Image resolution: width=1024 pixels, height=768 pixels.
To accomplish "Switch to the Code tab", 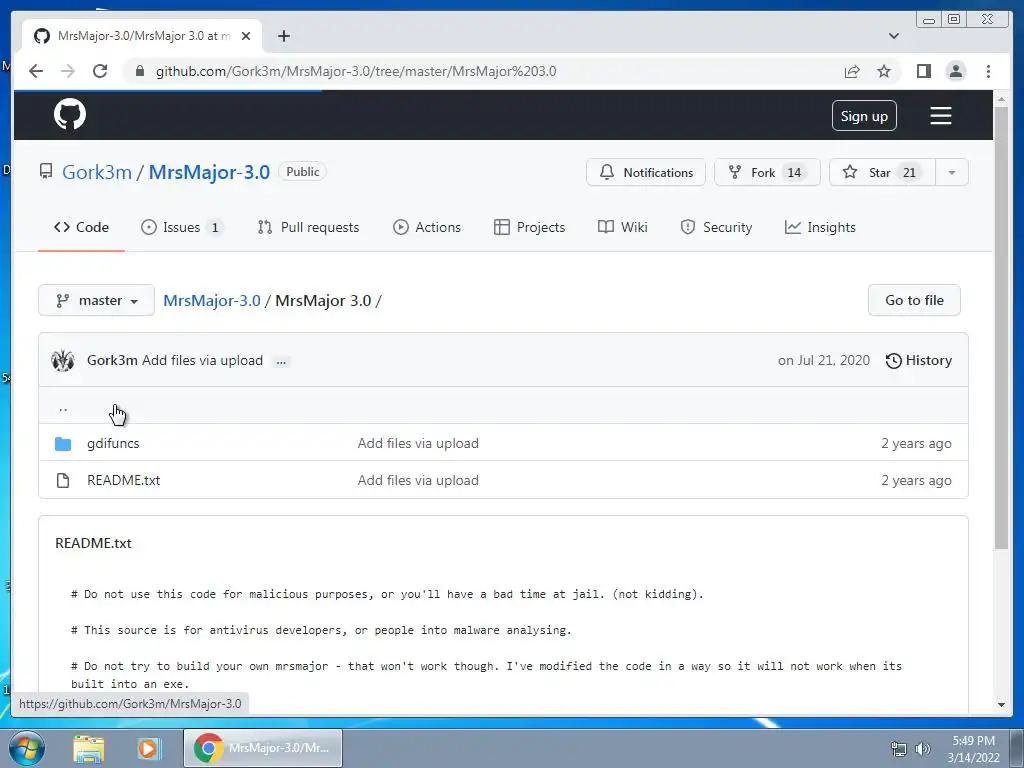I will point(81,227).
